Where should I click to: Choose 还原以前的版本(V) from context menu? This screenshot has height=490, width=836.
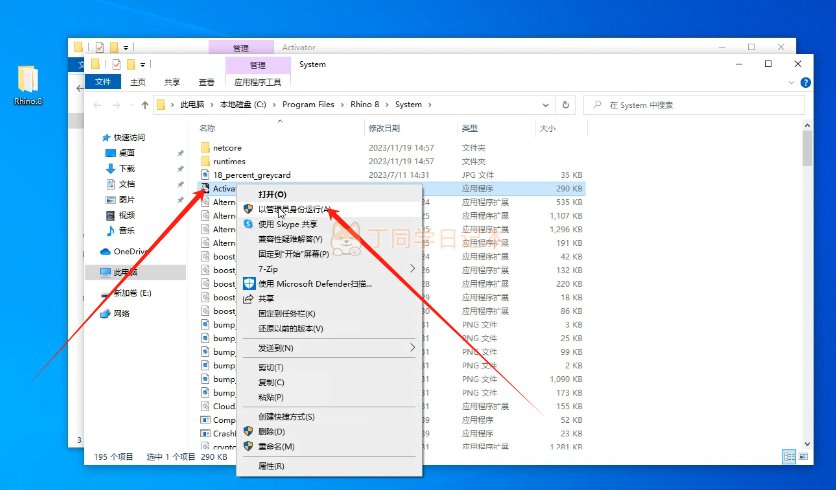pos(329,328)
